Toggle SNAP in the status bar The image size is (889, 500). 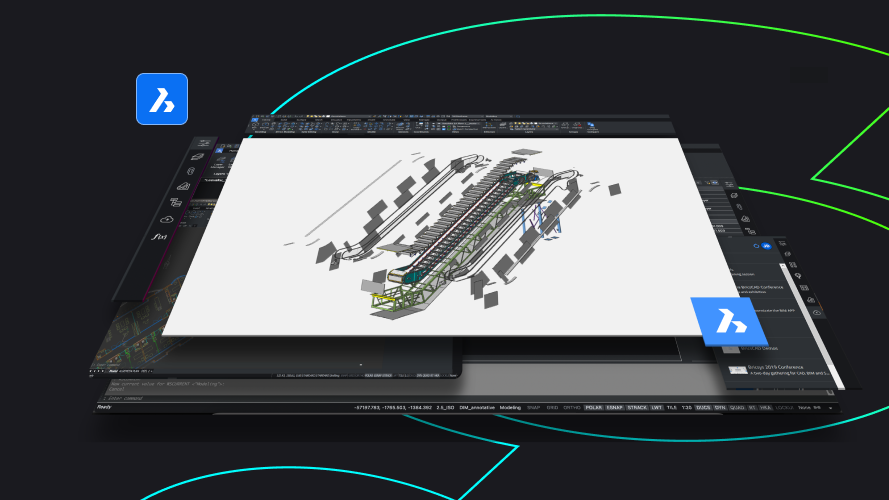point(534,408)
